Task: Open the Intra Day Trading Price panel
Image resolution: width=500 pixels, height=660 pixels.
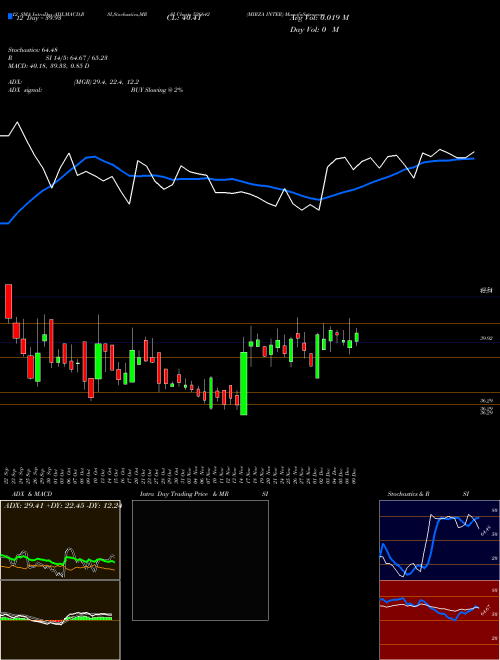Action: 200,560
